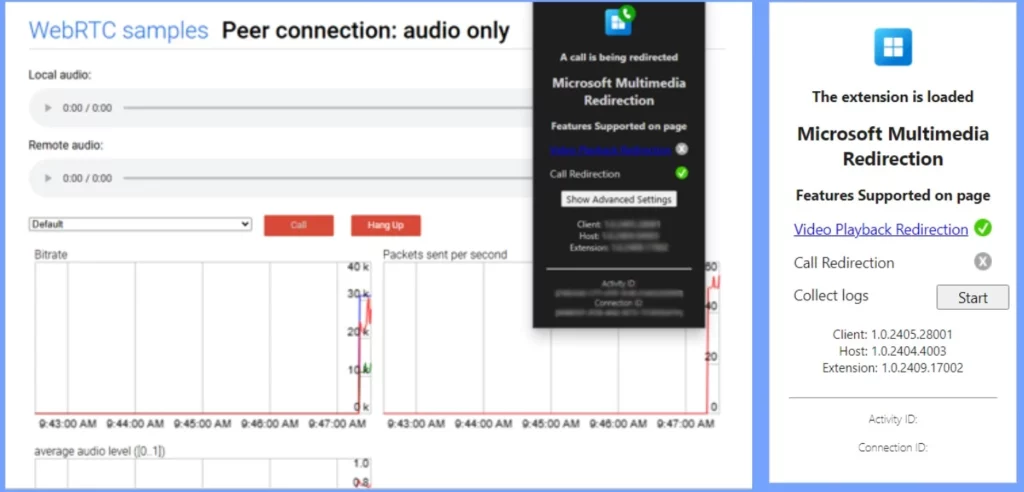Click Show Advanced Settings in the dark popup
The image size is (1024, 492).
(x=618, y=199)
